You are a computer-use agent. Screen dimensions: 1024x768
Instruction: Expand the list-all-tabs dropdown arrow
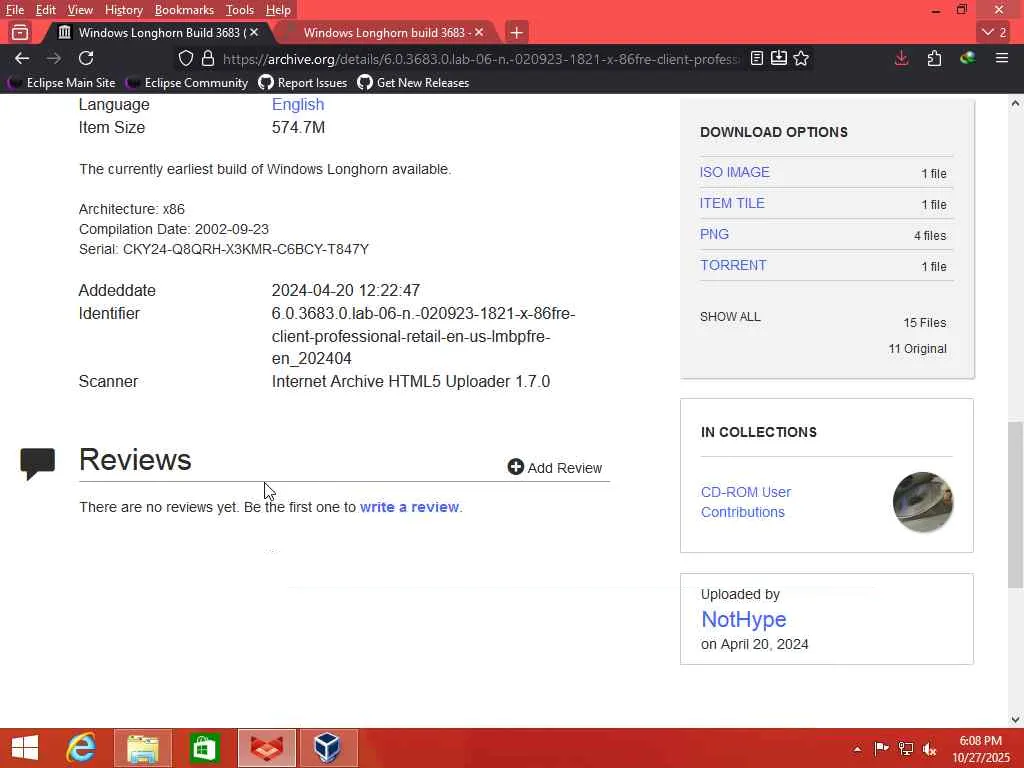994,32
